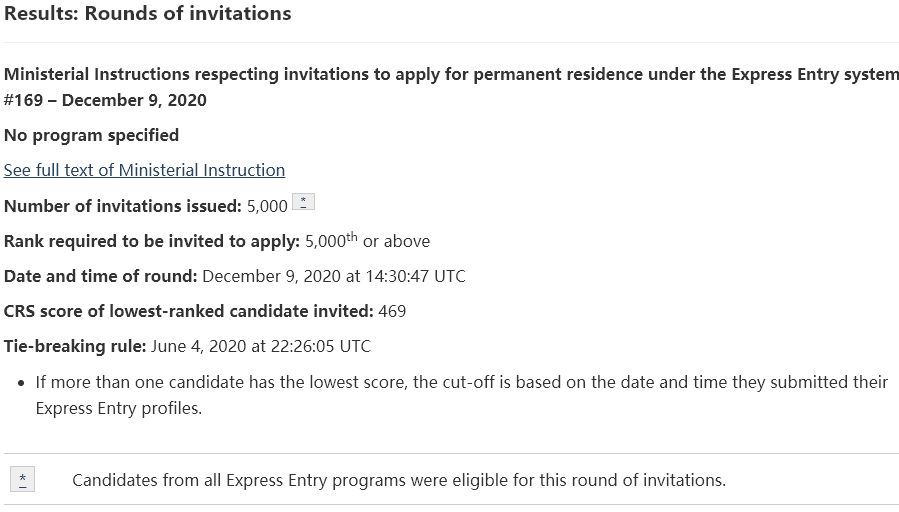Click the "Tie-breaking rule" label
The height and width of the screenshot is (512, 899).
tap(75, 346)
